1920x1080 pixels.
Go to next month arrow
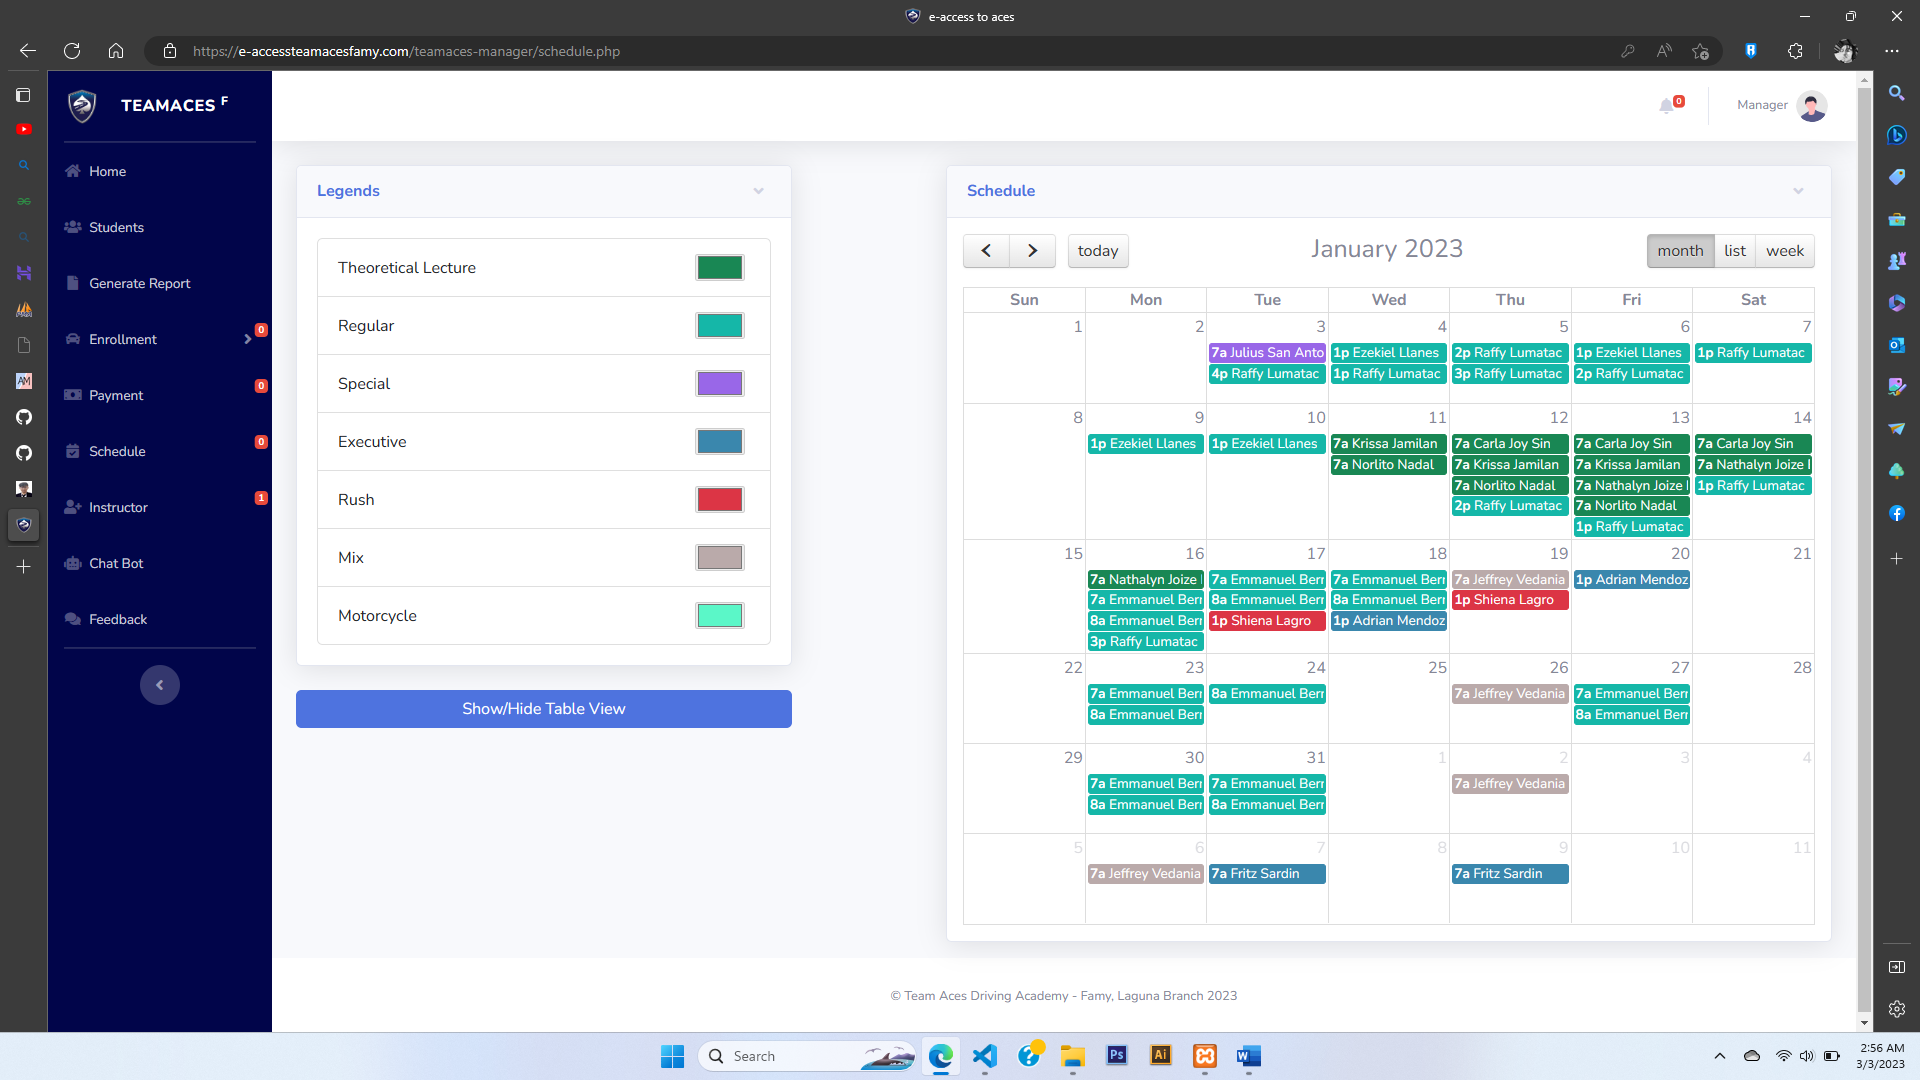tap(1032, 251)
